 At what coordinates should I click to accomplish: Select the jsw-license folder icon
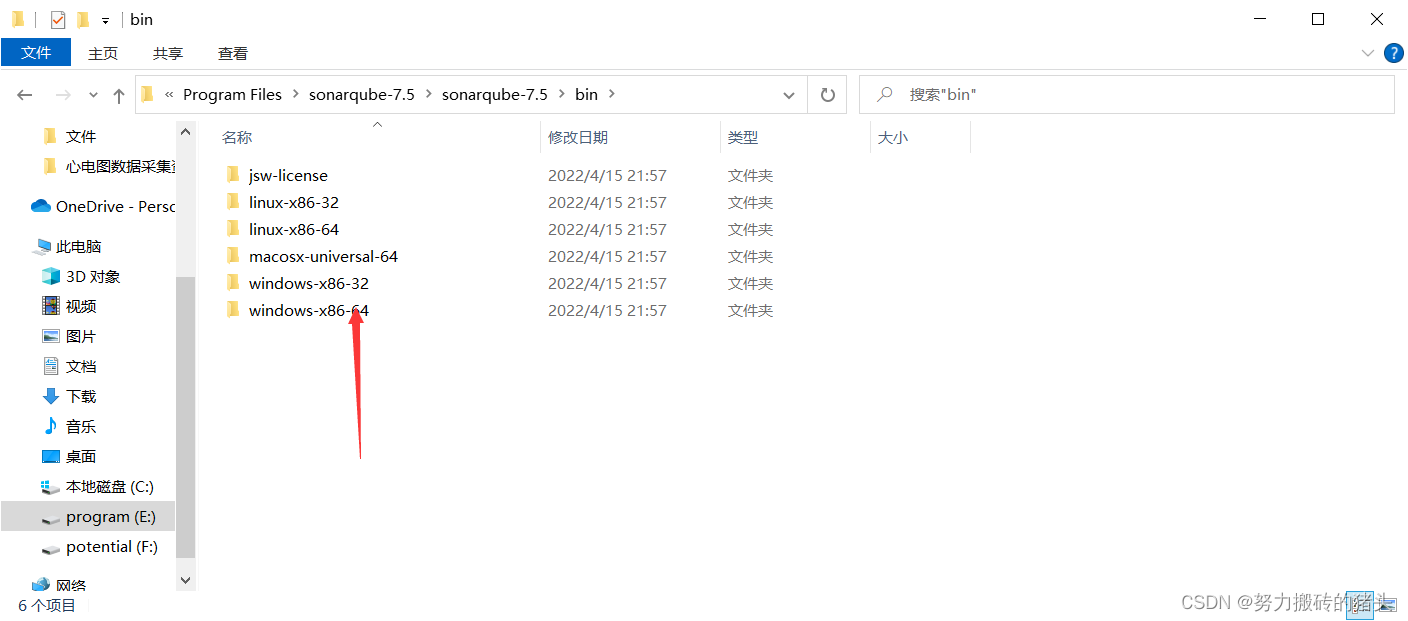click(233, 175)
